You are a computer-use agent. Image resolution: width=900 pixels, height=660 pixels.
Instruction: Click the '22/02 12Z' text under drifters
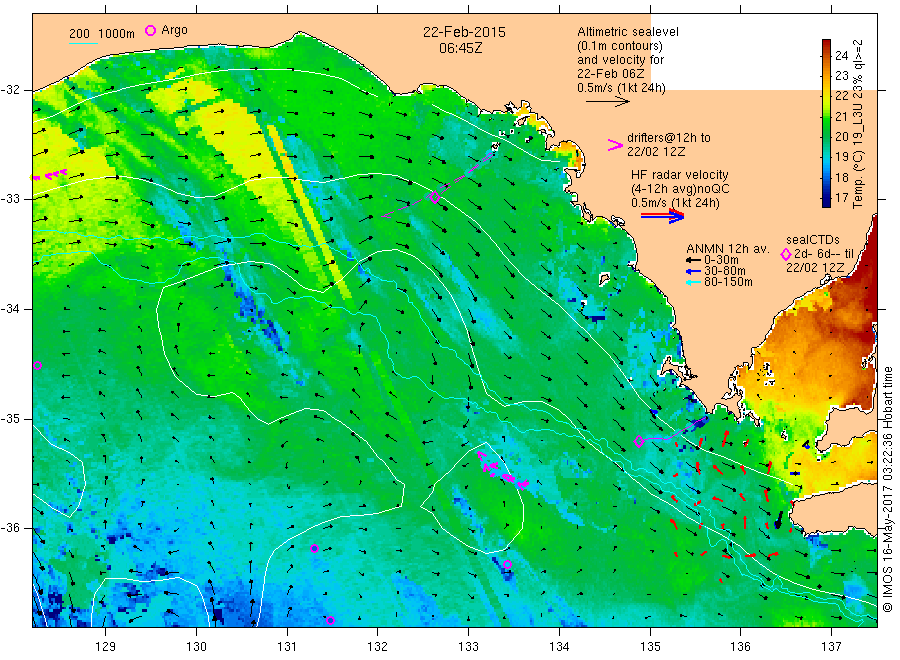tap(656, 152)
